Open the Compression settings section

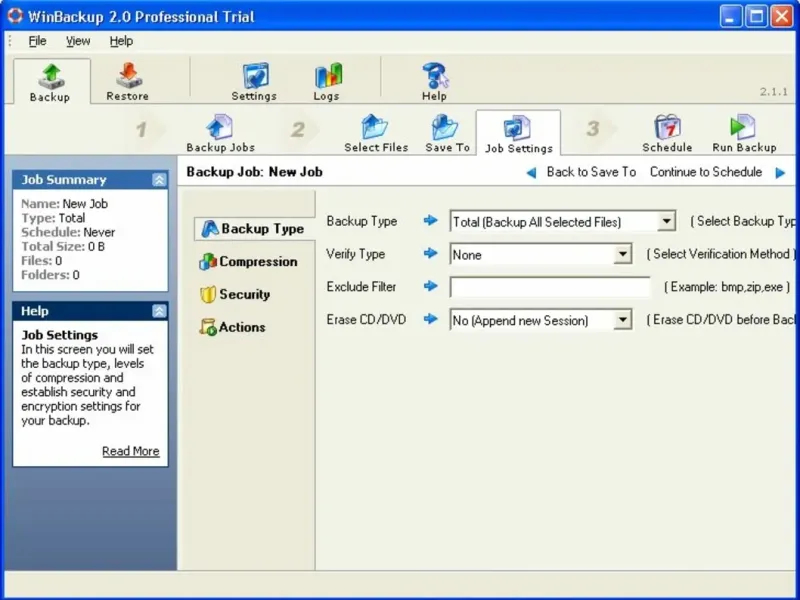click(x=248, y=262)
